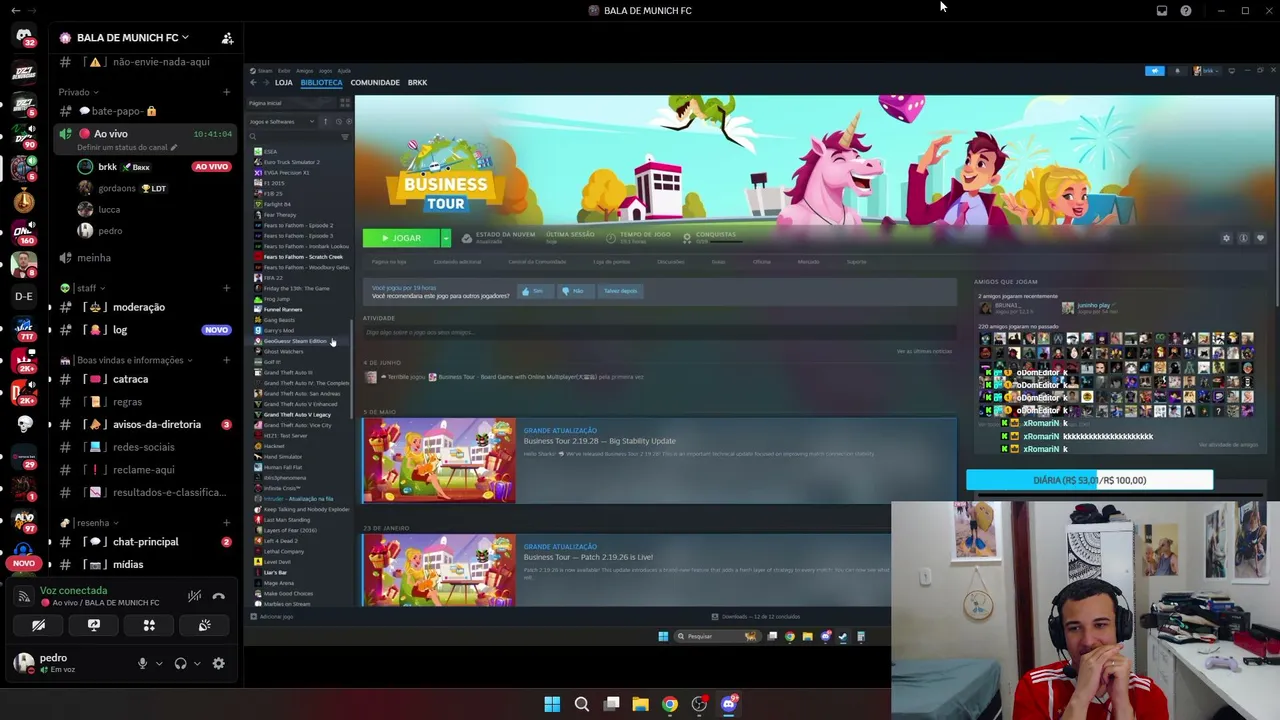
Task: Open Windows Start menu on taskbar
Action: (x=552, y=704)
